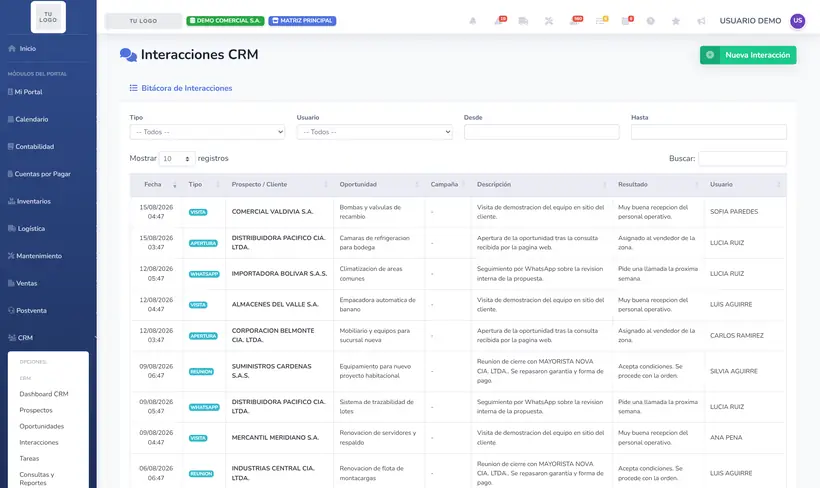Click the chat bubbles icon beside Interacciones CRM
This screenshot has height=488, width=820.
(128, 55)
